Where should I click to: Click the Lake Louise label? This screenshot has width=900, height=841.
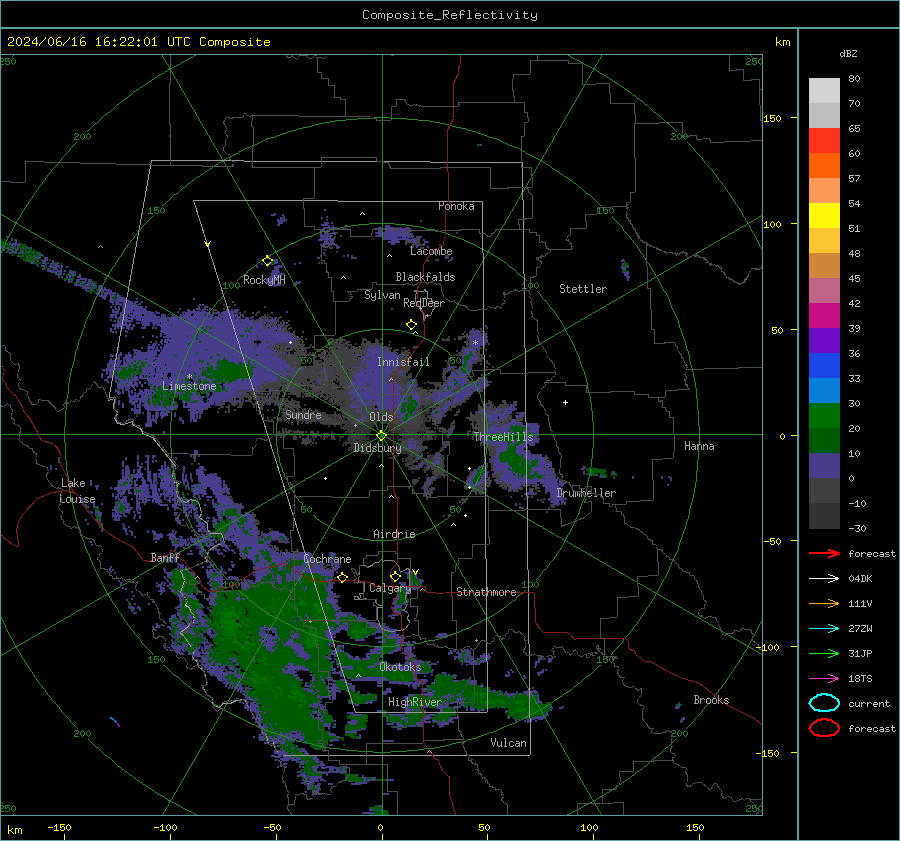[x=77, y=491]
